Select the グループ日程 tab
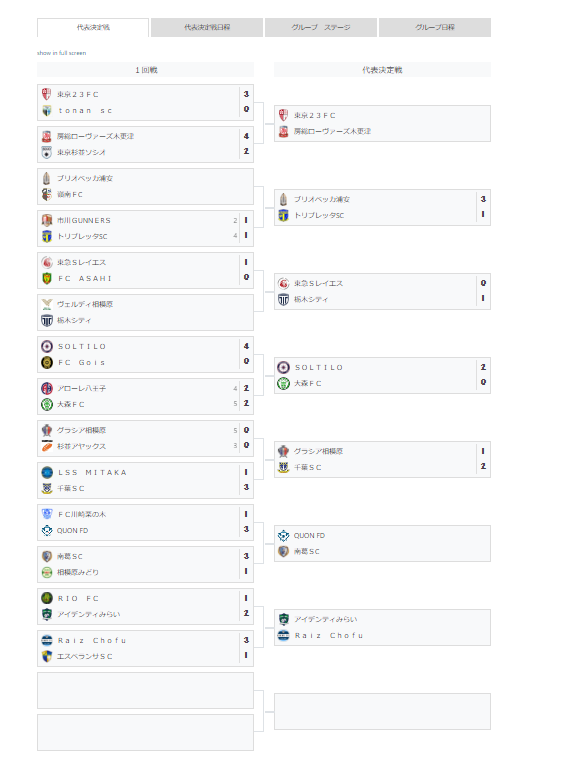The width and height of the screenshot is (577, 775). [x=435, y=28]
